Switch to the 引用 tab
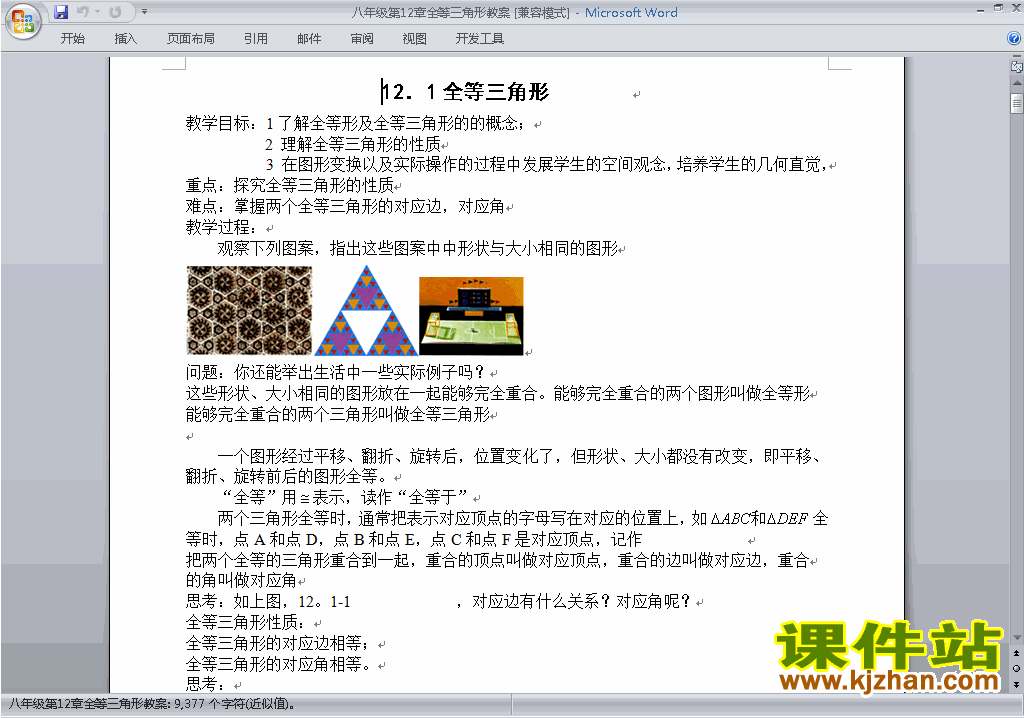The height and width of the screenshot is (718, 1024). (256, 39)
